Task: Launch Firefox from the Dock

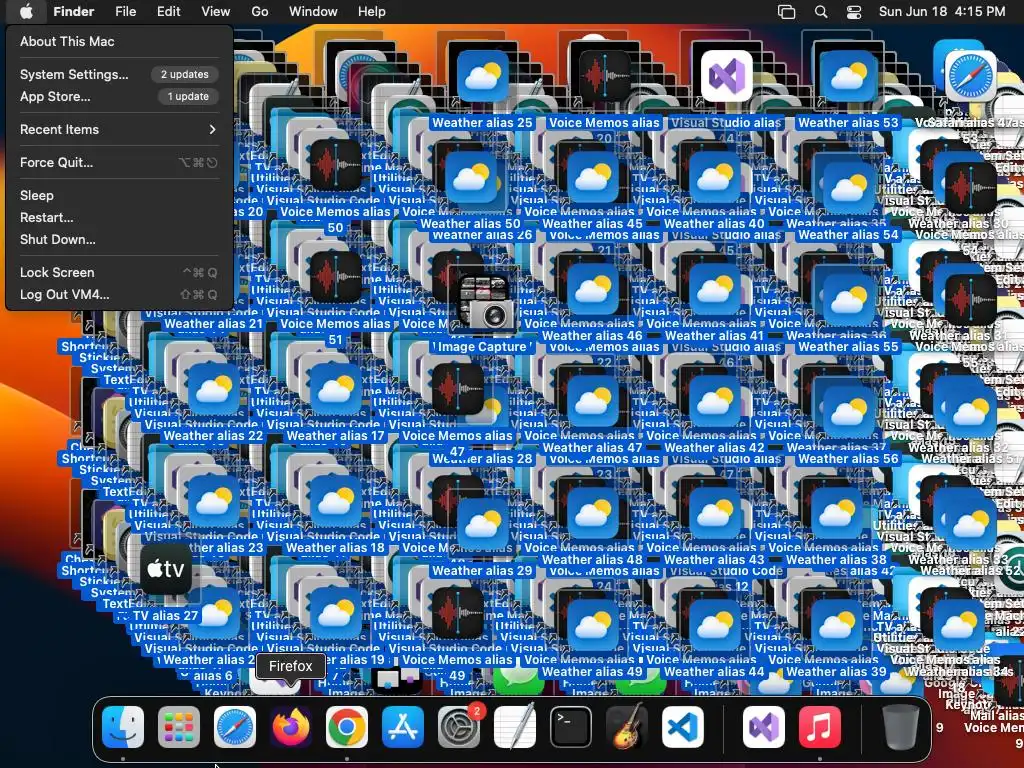Action: 291,727
